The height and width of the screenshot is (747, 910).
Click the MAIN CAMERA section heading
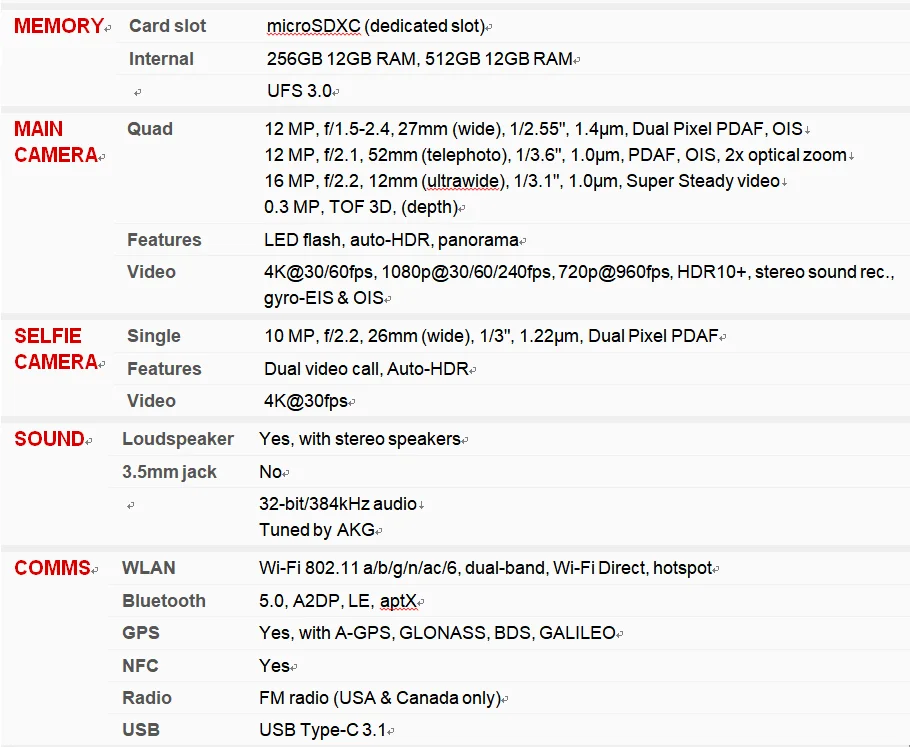(x=55, y=142)
